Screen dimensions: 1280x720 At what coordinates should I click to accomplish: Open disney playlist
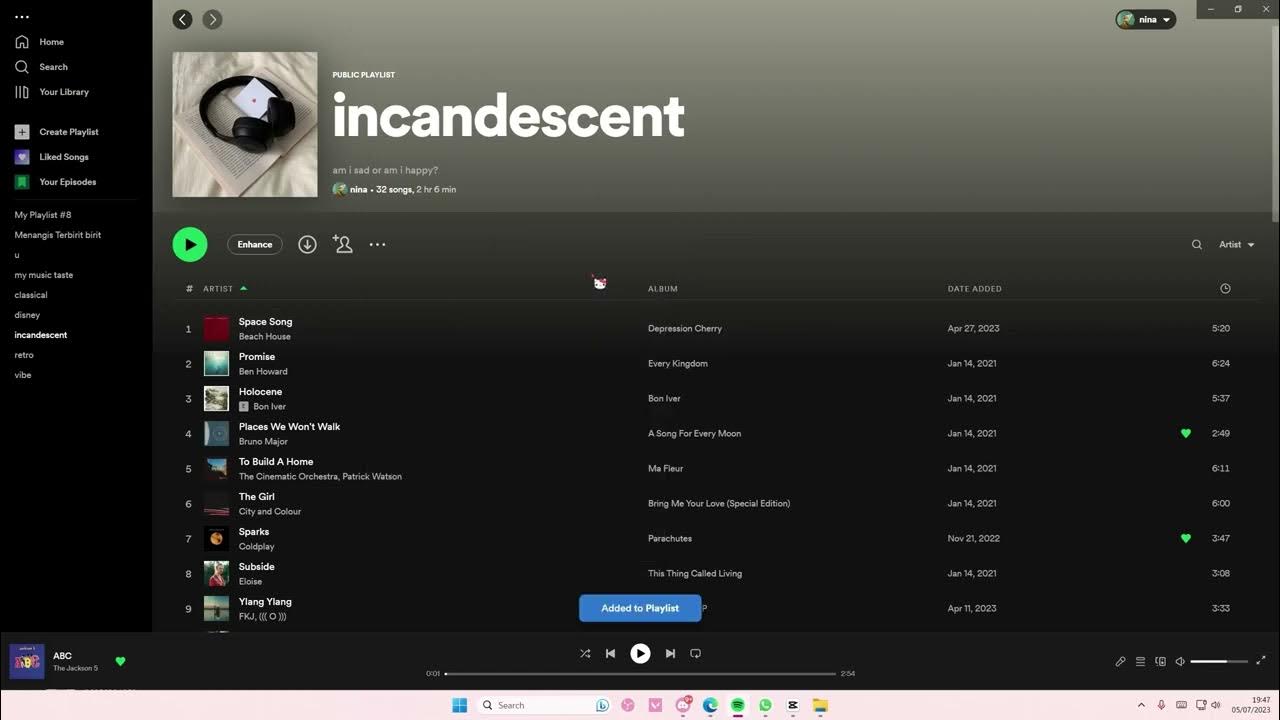pyautogui.click(x=27, y=315)
